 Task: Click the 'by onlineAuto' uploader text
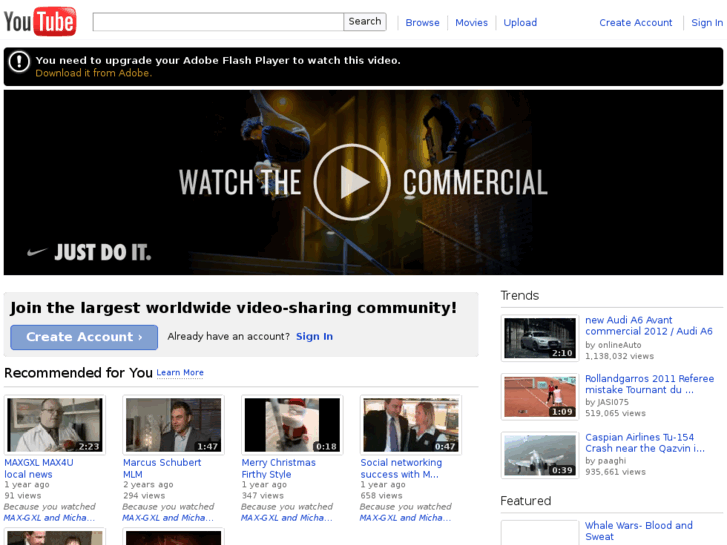pos(613,345)
